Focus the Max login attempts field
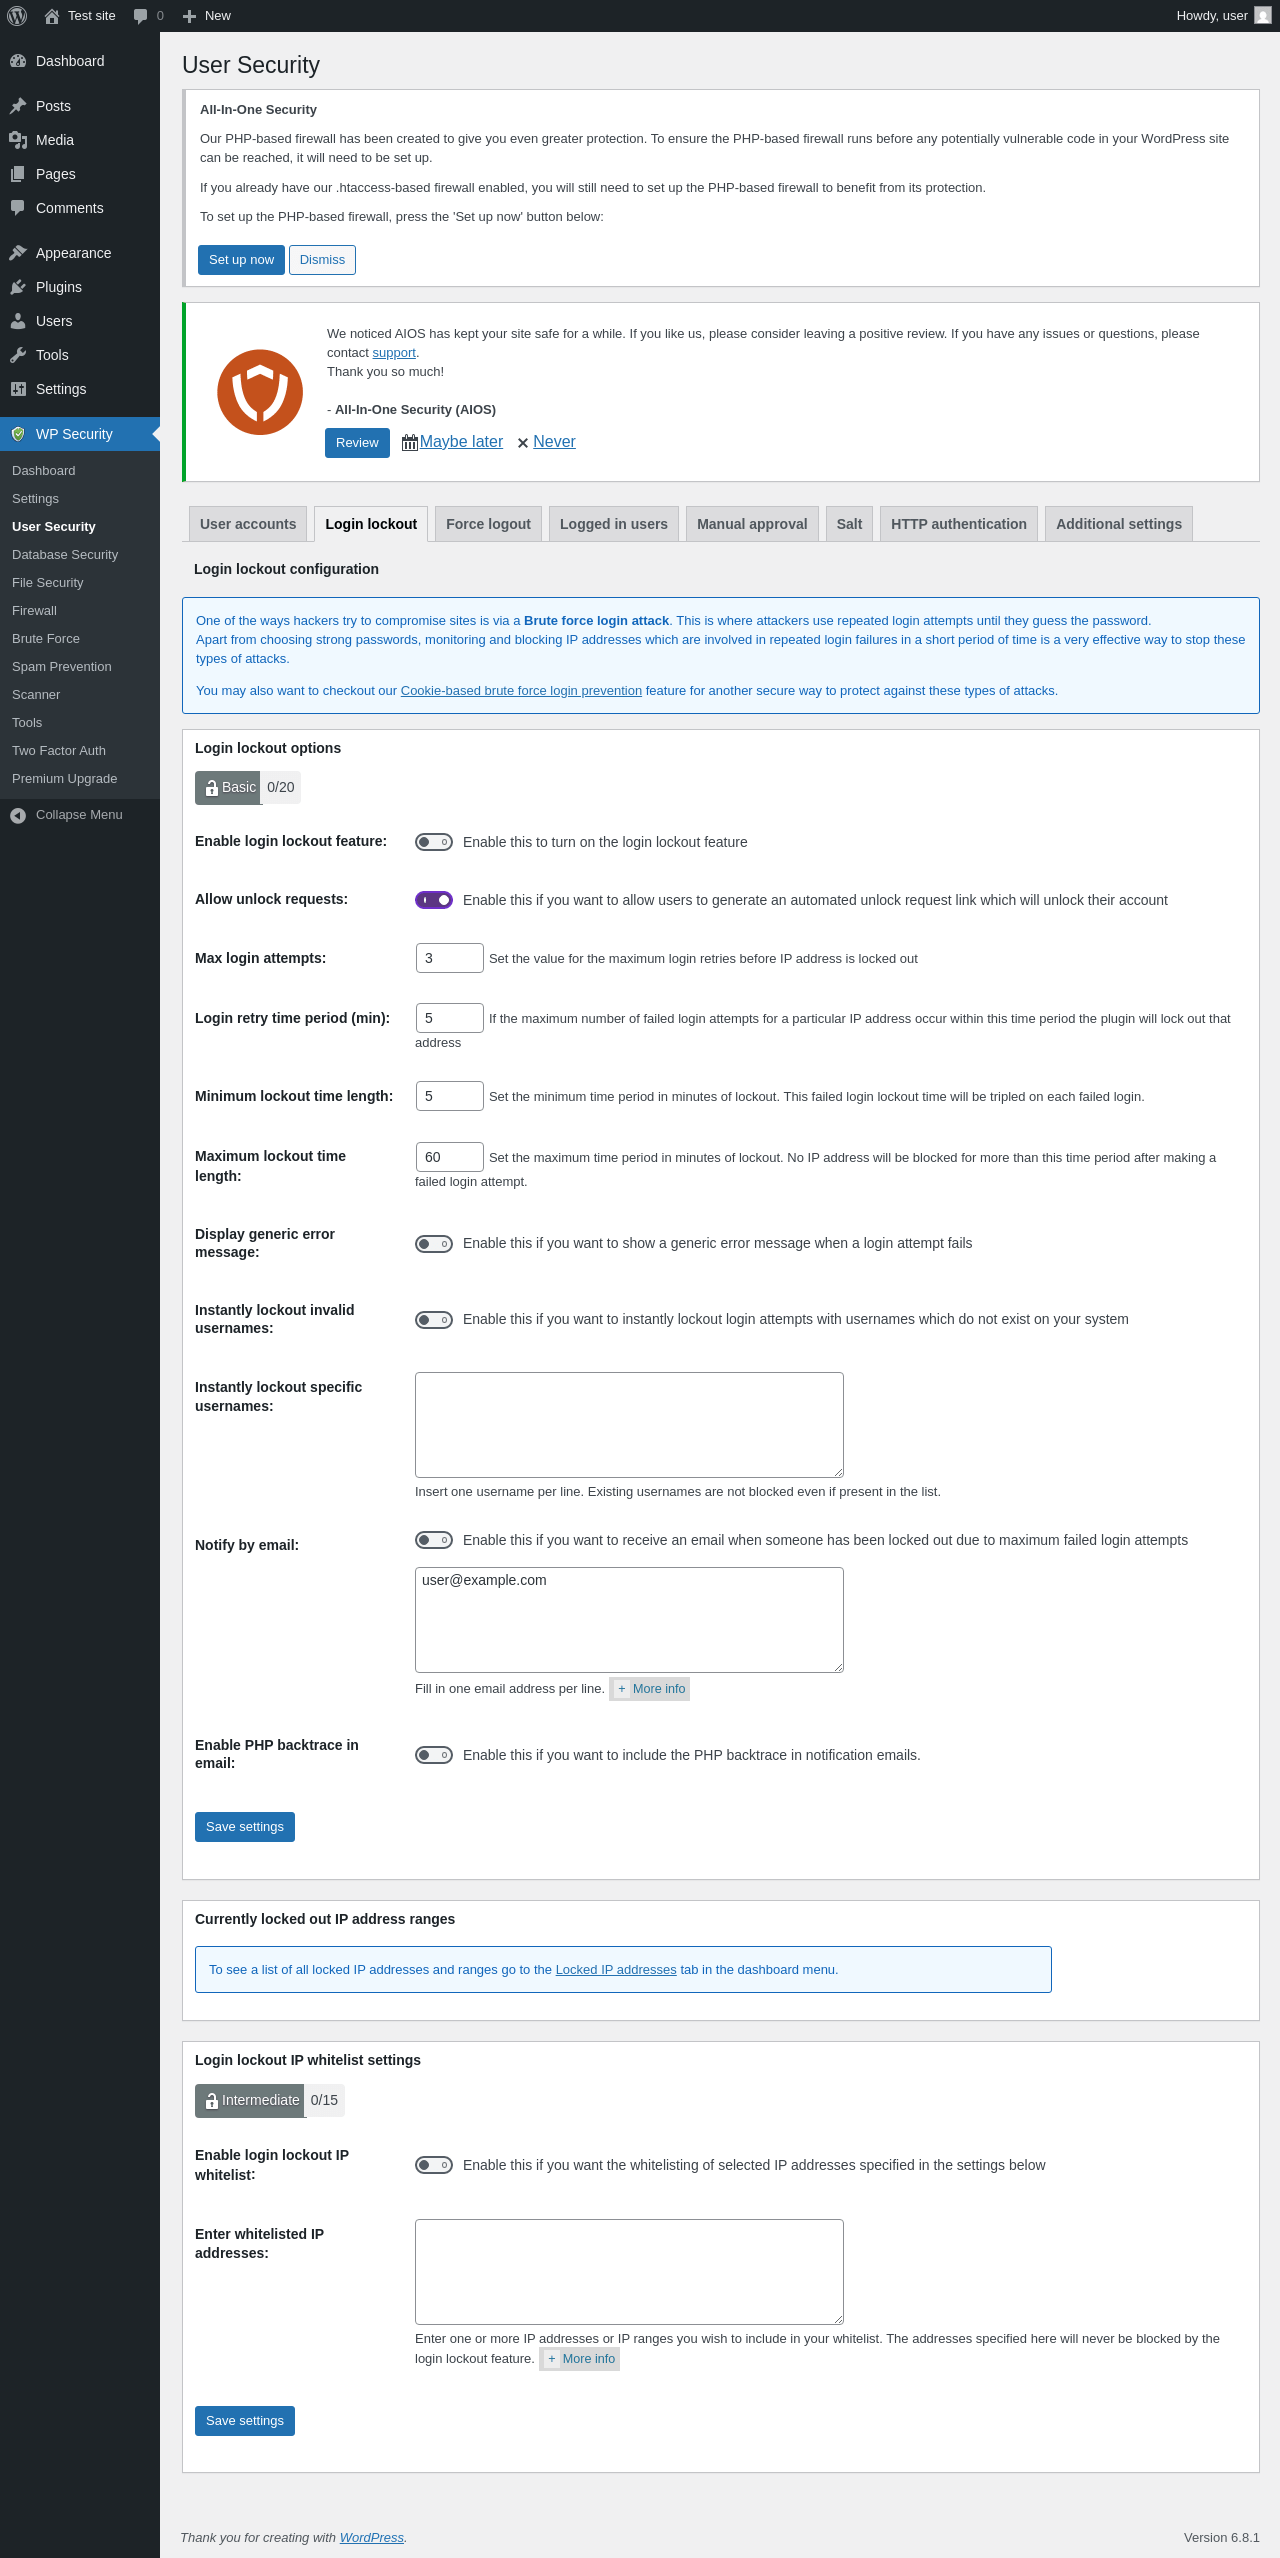1280x2558 pixels. (x=449, y=958)
